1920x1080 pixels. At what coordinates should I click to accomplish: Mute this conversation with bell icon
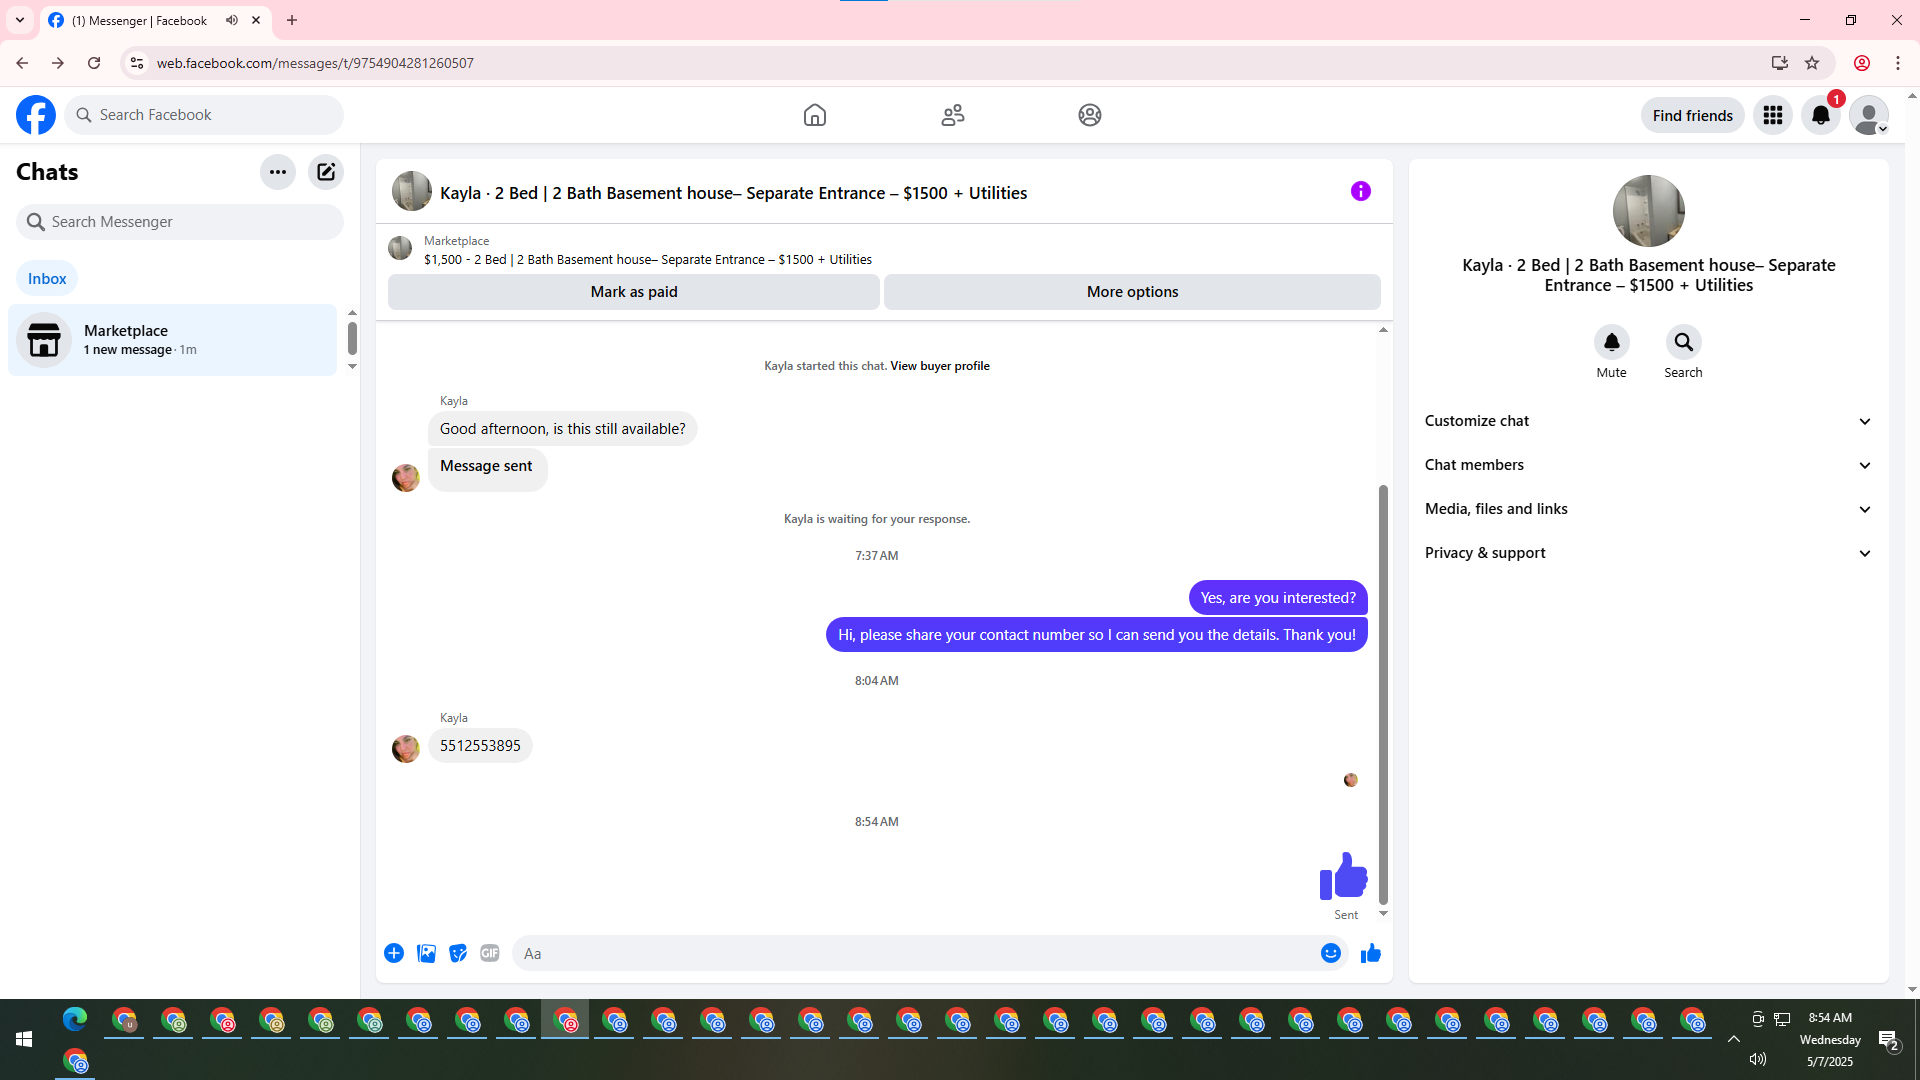tap(1611, 342)
